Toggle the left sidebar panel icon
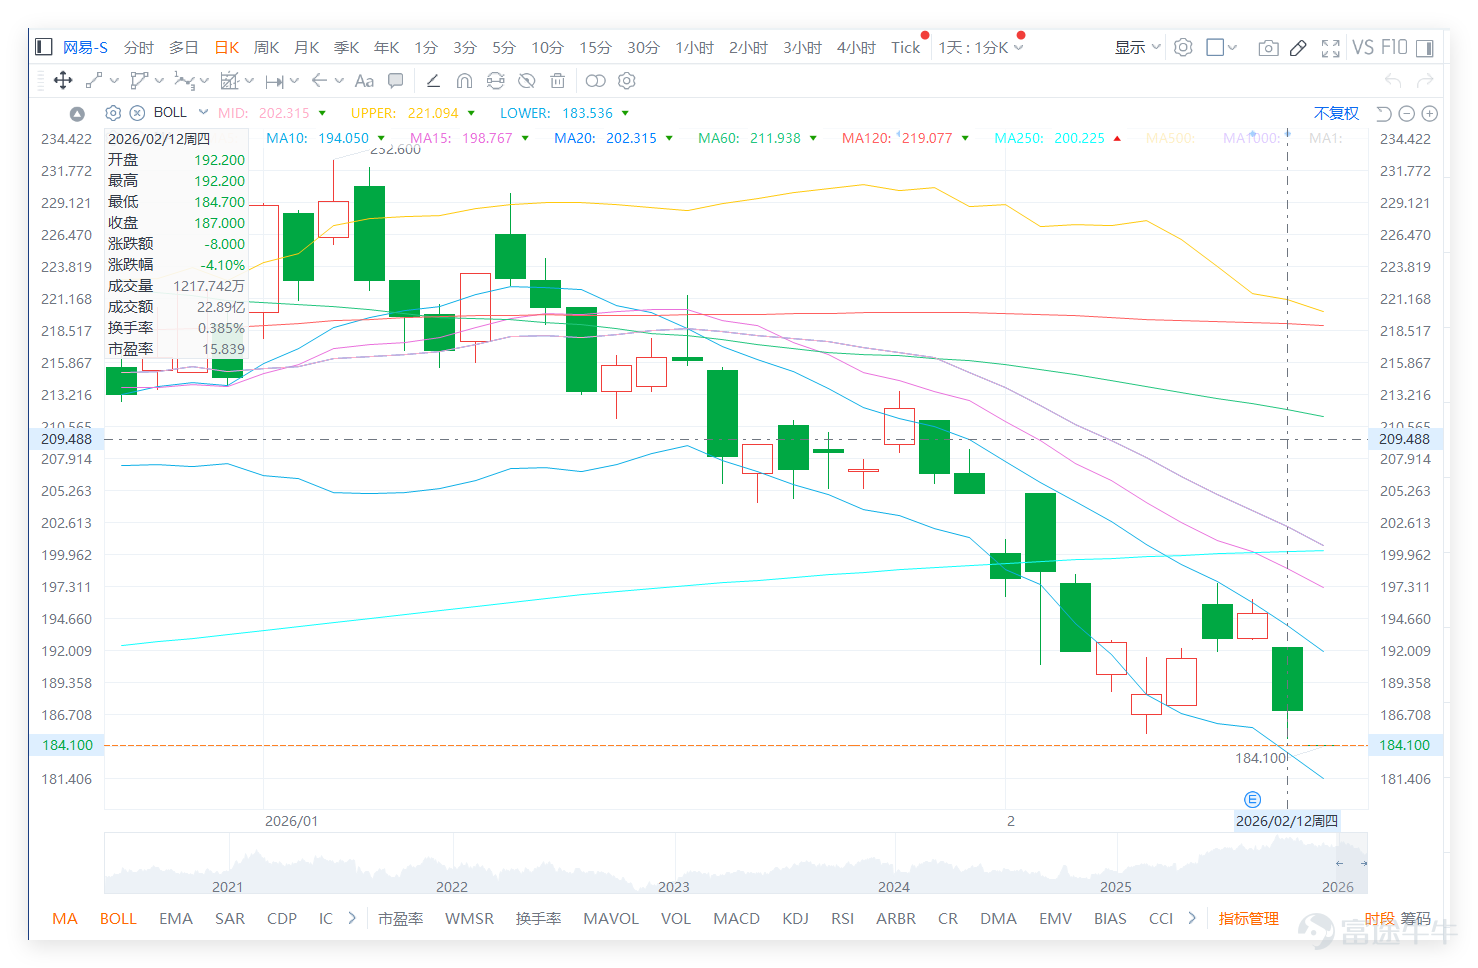This screenshot has width=1478, height=968. tap(43, 47)
